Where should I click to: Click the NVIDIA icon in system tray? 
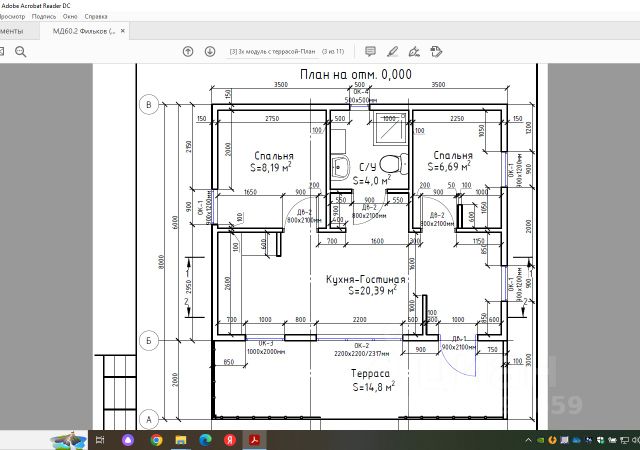540,440
